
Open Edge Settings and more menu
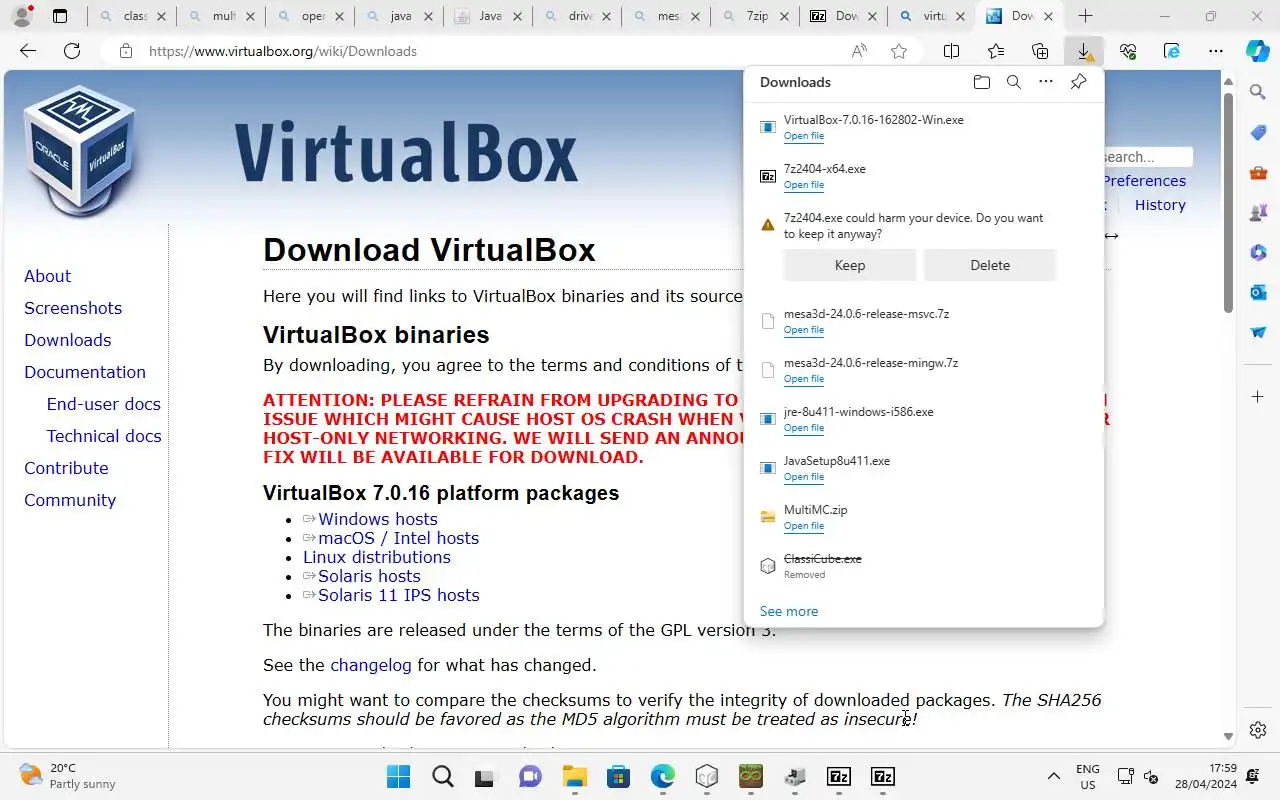click(x=1216, y=51)
